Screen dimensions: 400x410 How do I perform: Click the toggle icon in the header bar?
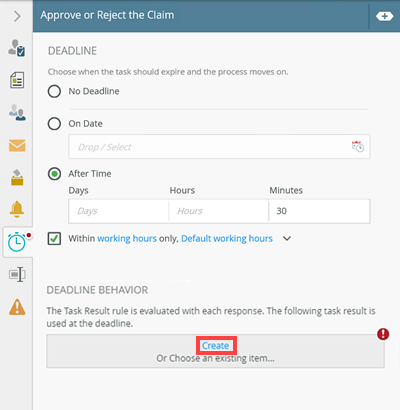point(384,16)
